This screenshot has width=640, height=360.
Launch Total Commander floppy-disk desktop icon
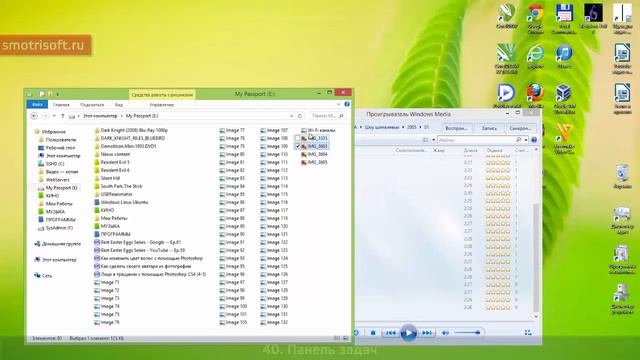[564, 17]
